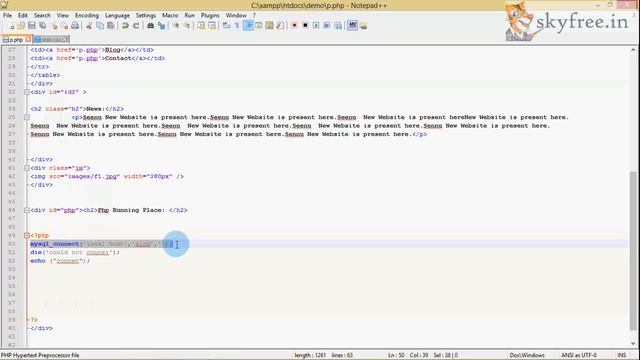640x360 pixels.
Task: Click 'length : 1261' in the status bar
Action: coord(310,355)
